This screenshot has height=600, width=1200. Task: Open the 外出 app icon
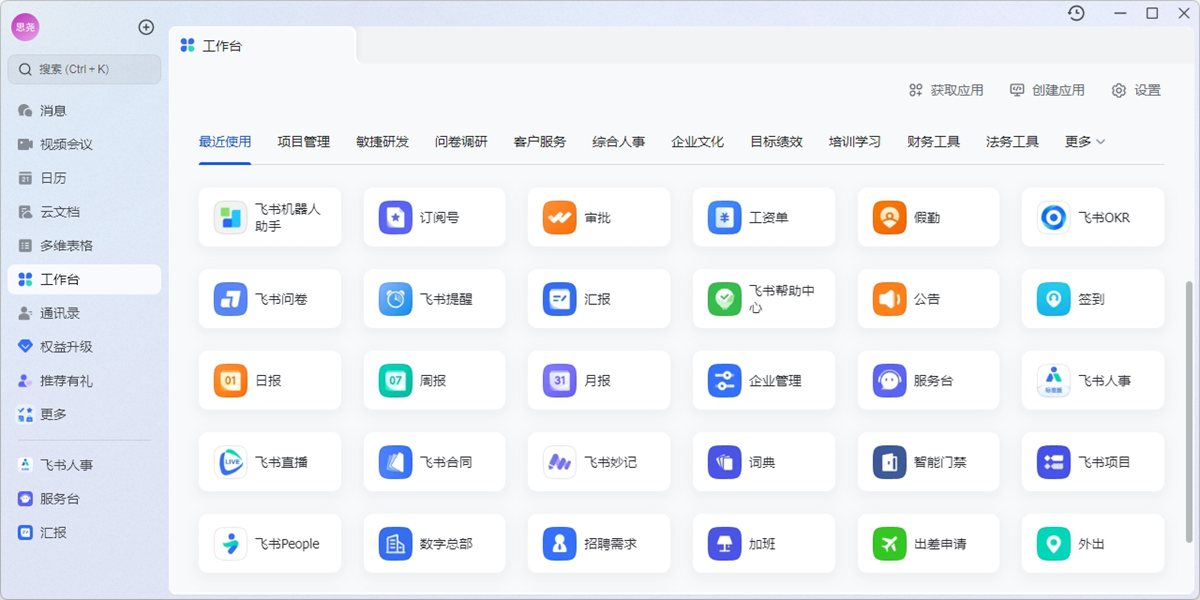coord(1054,544)
